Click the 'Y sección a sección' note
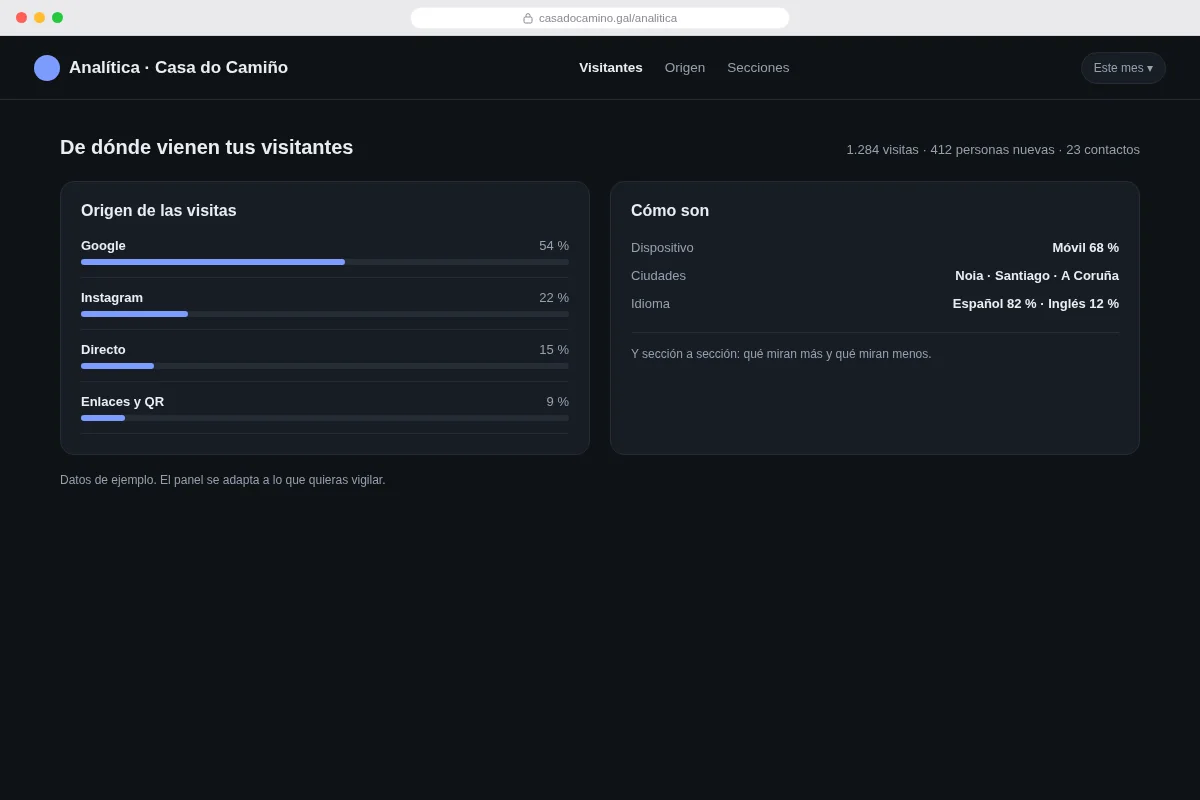This screenshot has height=800, width=1200. [x=781, y=354]
